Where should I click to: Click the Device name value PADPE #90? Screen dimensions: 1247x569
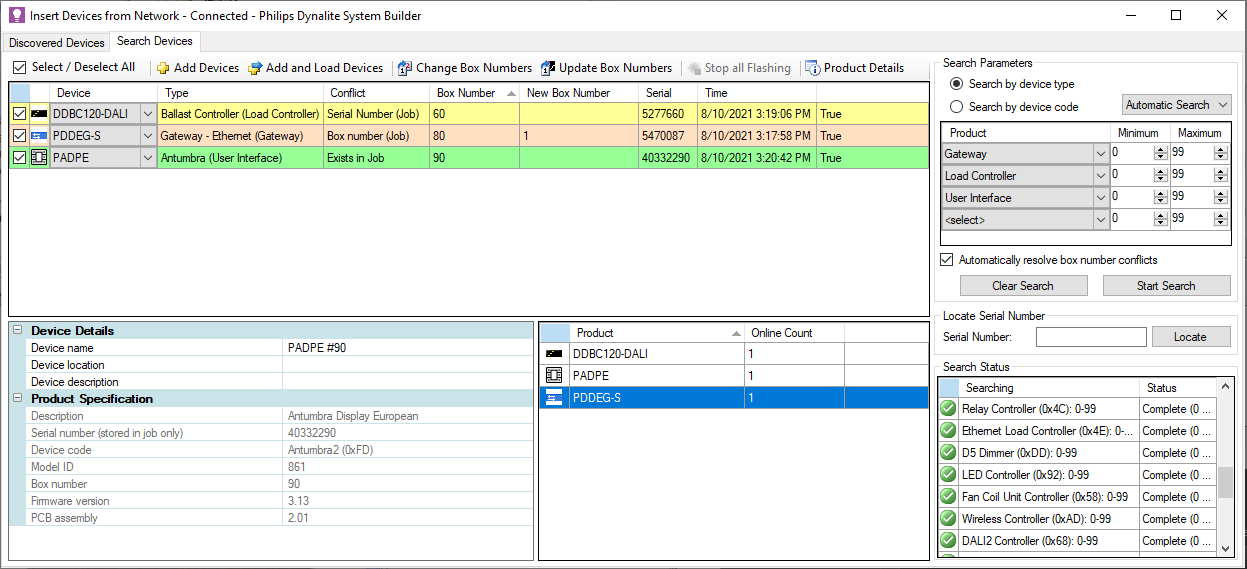coord(408,348)
